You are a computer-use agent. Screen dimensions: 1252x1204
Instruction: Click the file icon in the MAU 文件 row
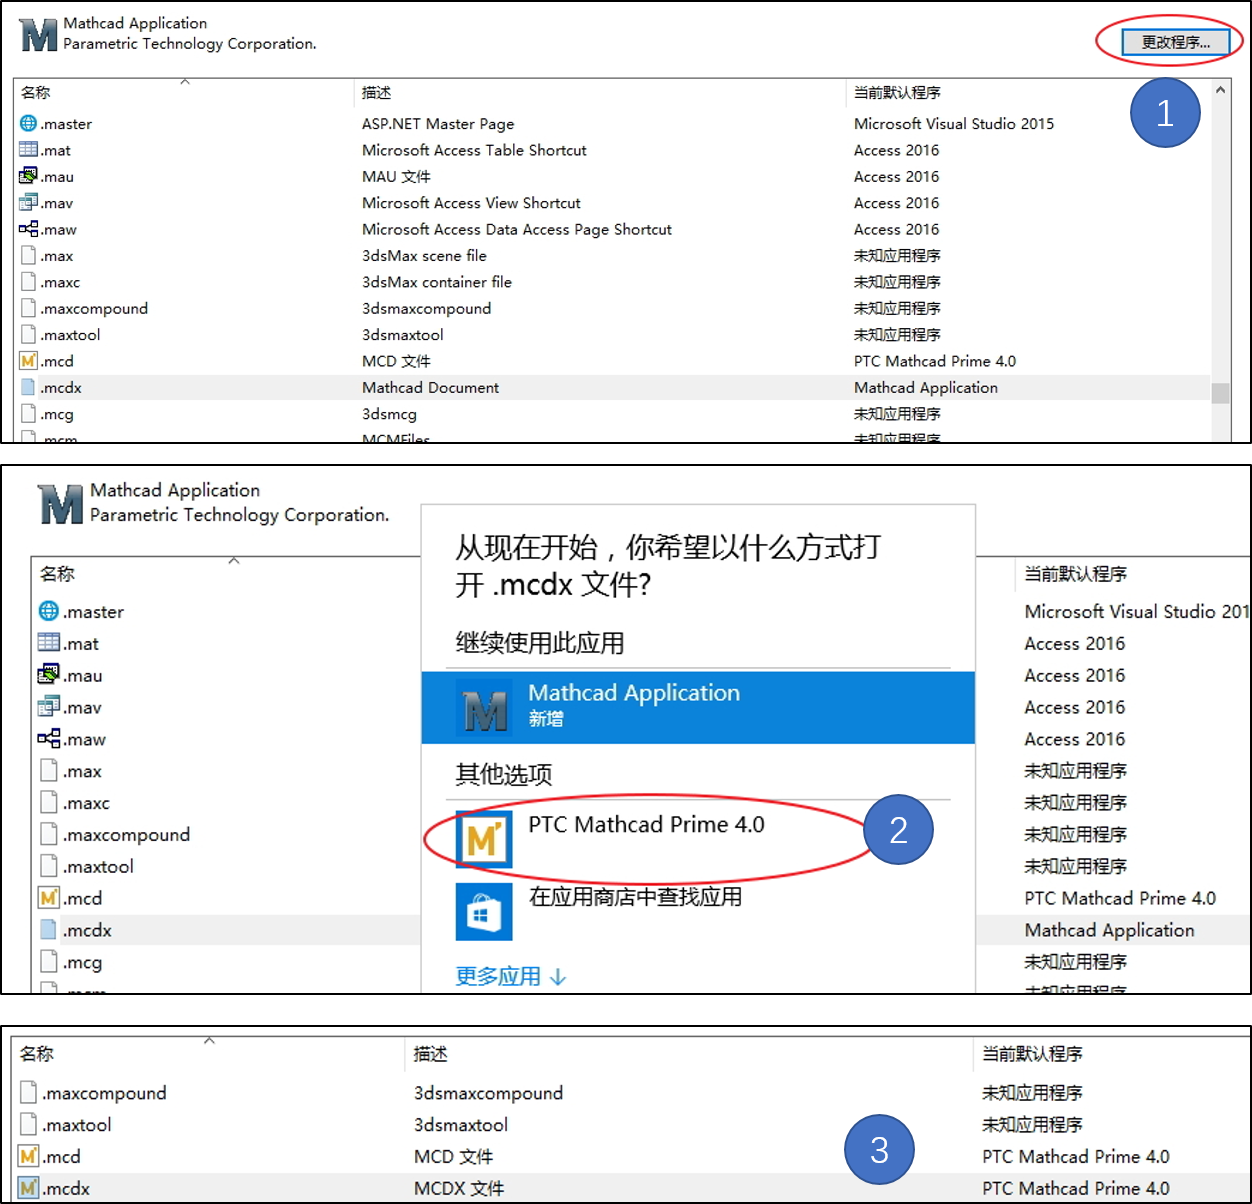click(29, 176)
